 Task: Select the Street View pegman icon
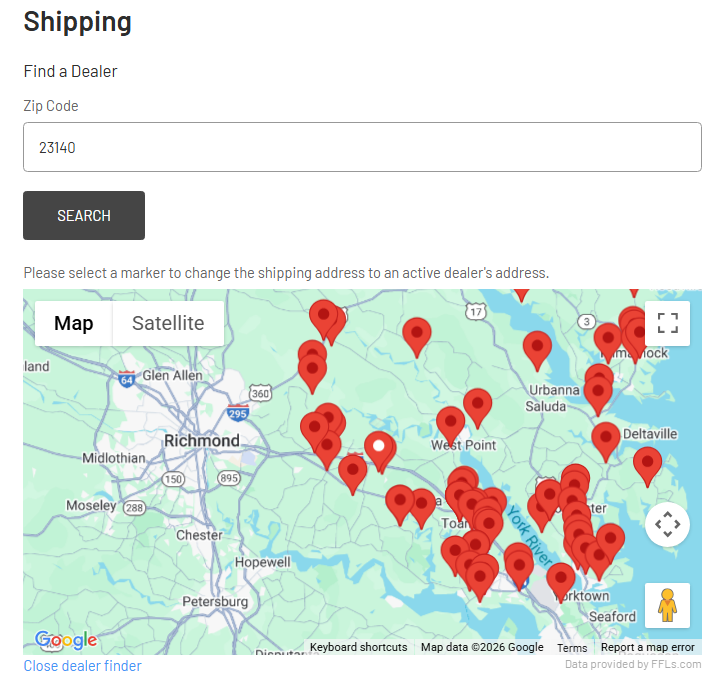667,605
